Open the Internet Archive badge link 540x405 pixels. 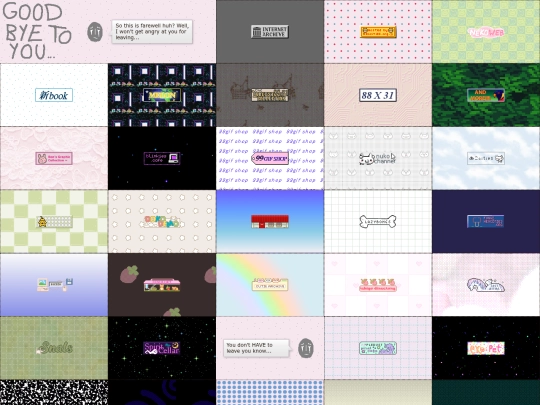point(270,32)
